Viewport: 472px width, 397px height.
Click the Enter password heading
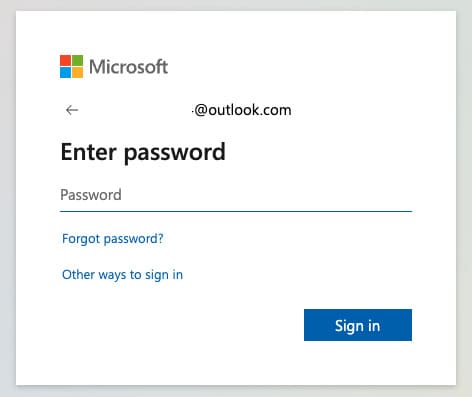click(x=143, y=152)
